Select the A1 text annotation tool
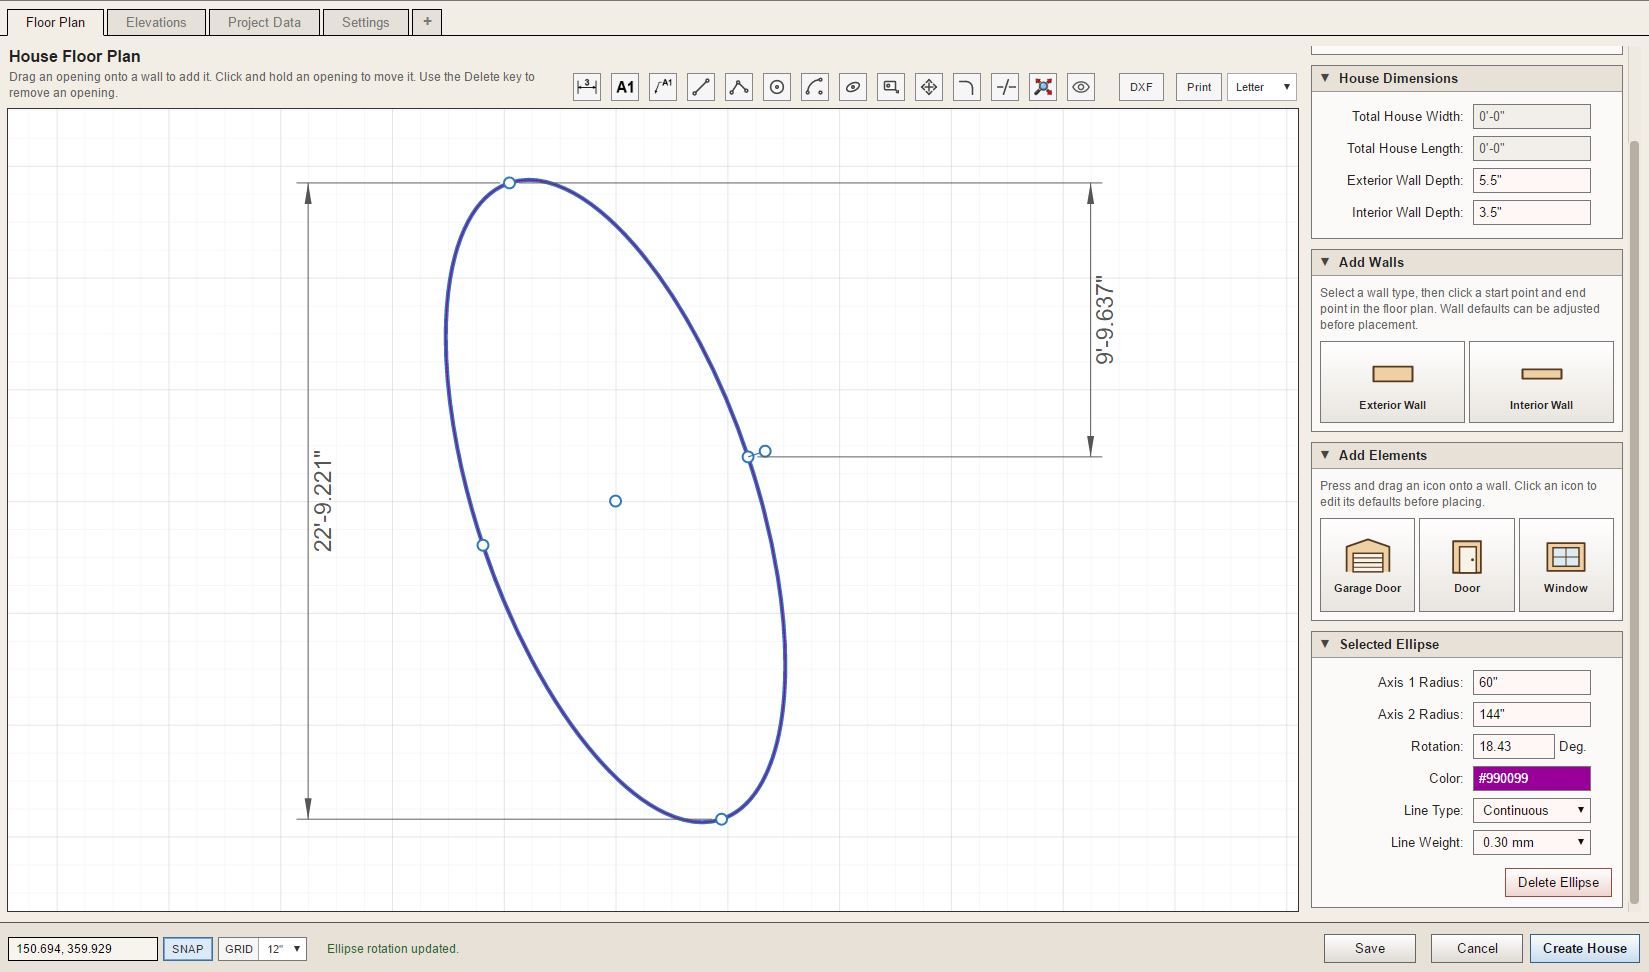The height and width of the screenshot is (972, 1649). (x=625, y=87)
